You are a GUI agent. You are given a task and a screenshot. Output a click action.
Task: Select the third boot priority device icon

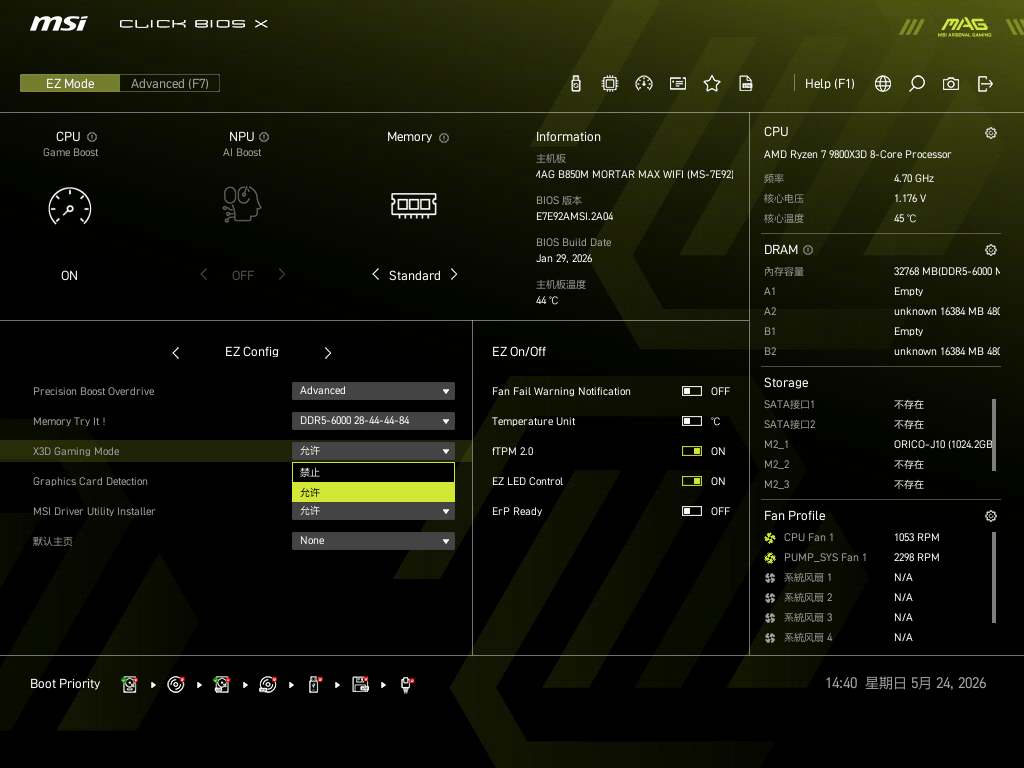[x=221, y=684]
